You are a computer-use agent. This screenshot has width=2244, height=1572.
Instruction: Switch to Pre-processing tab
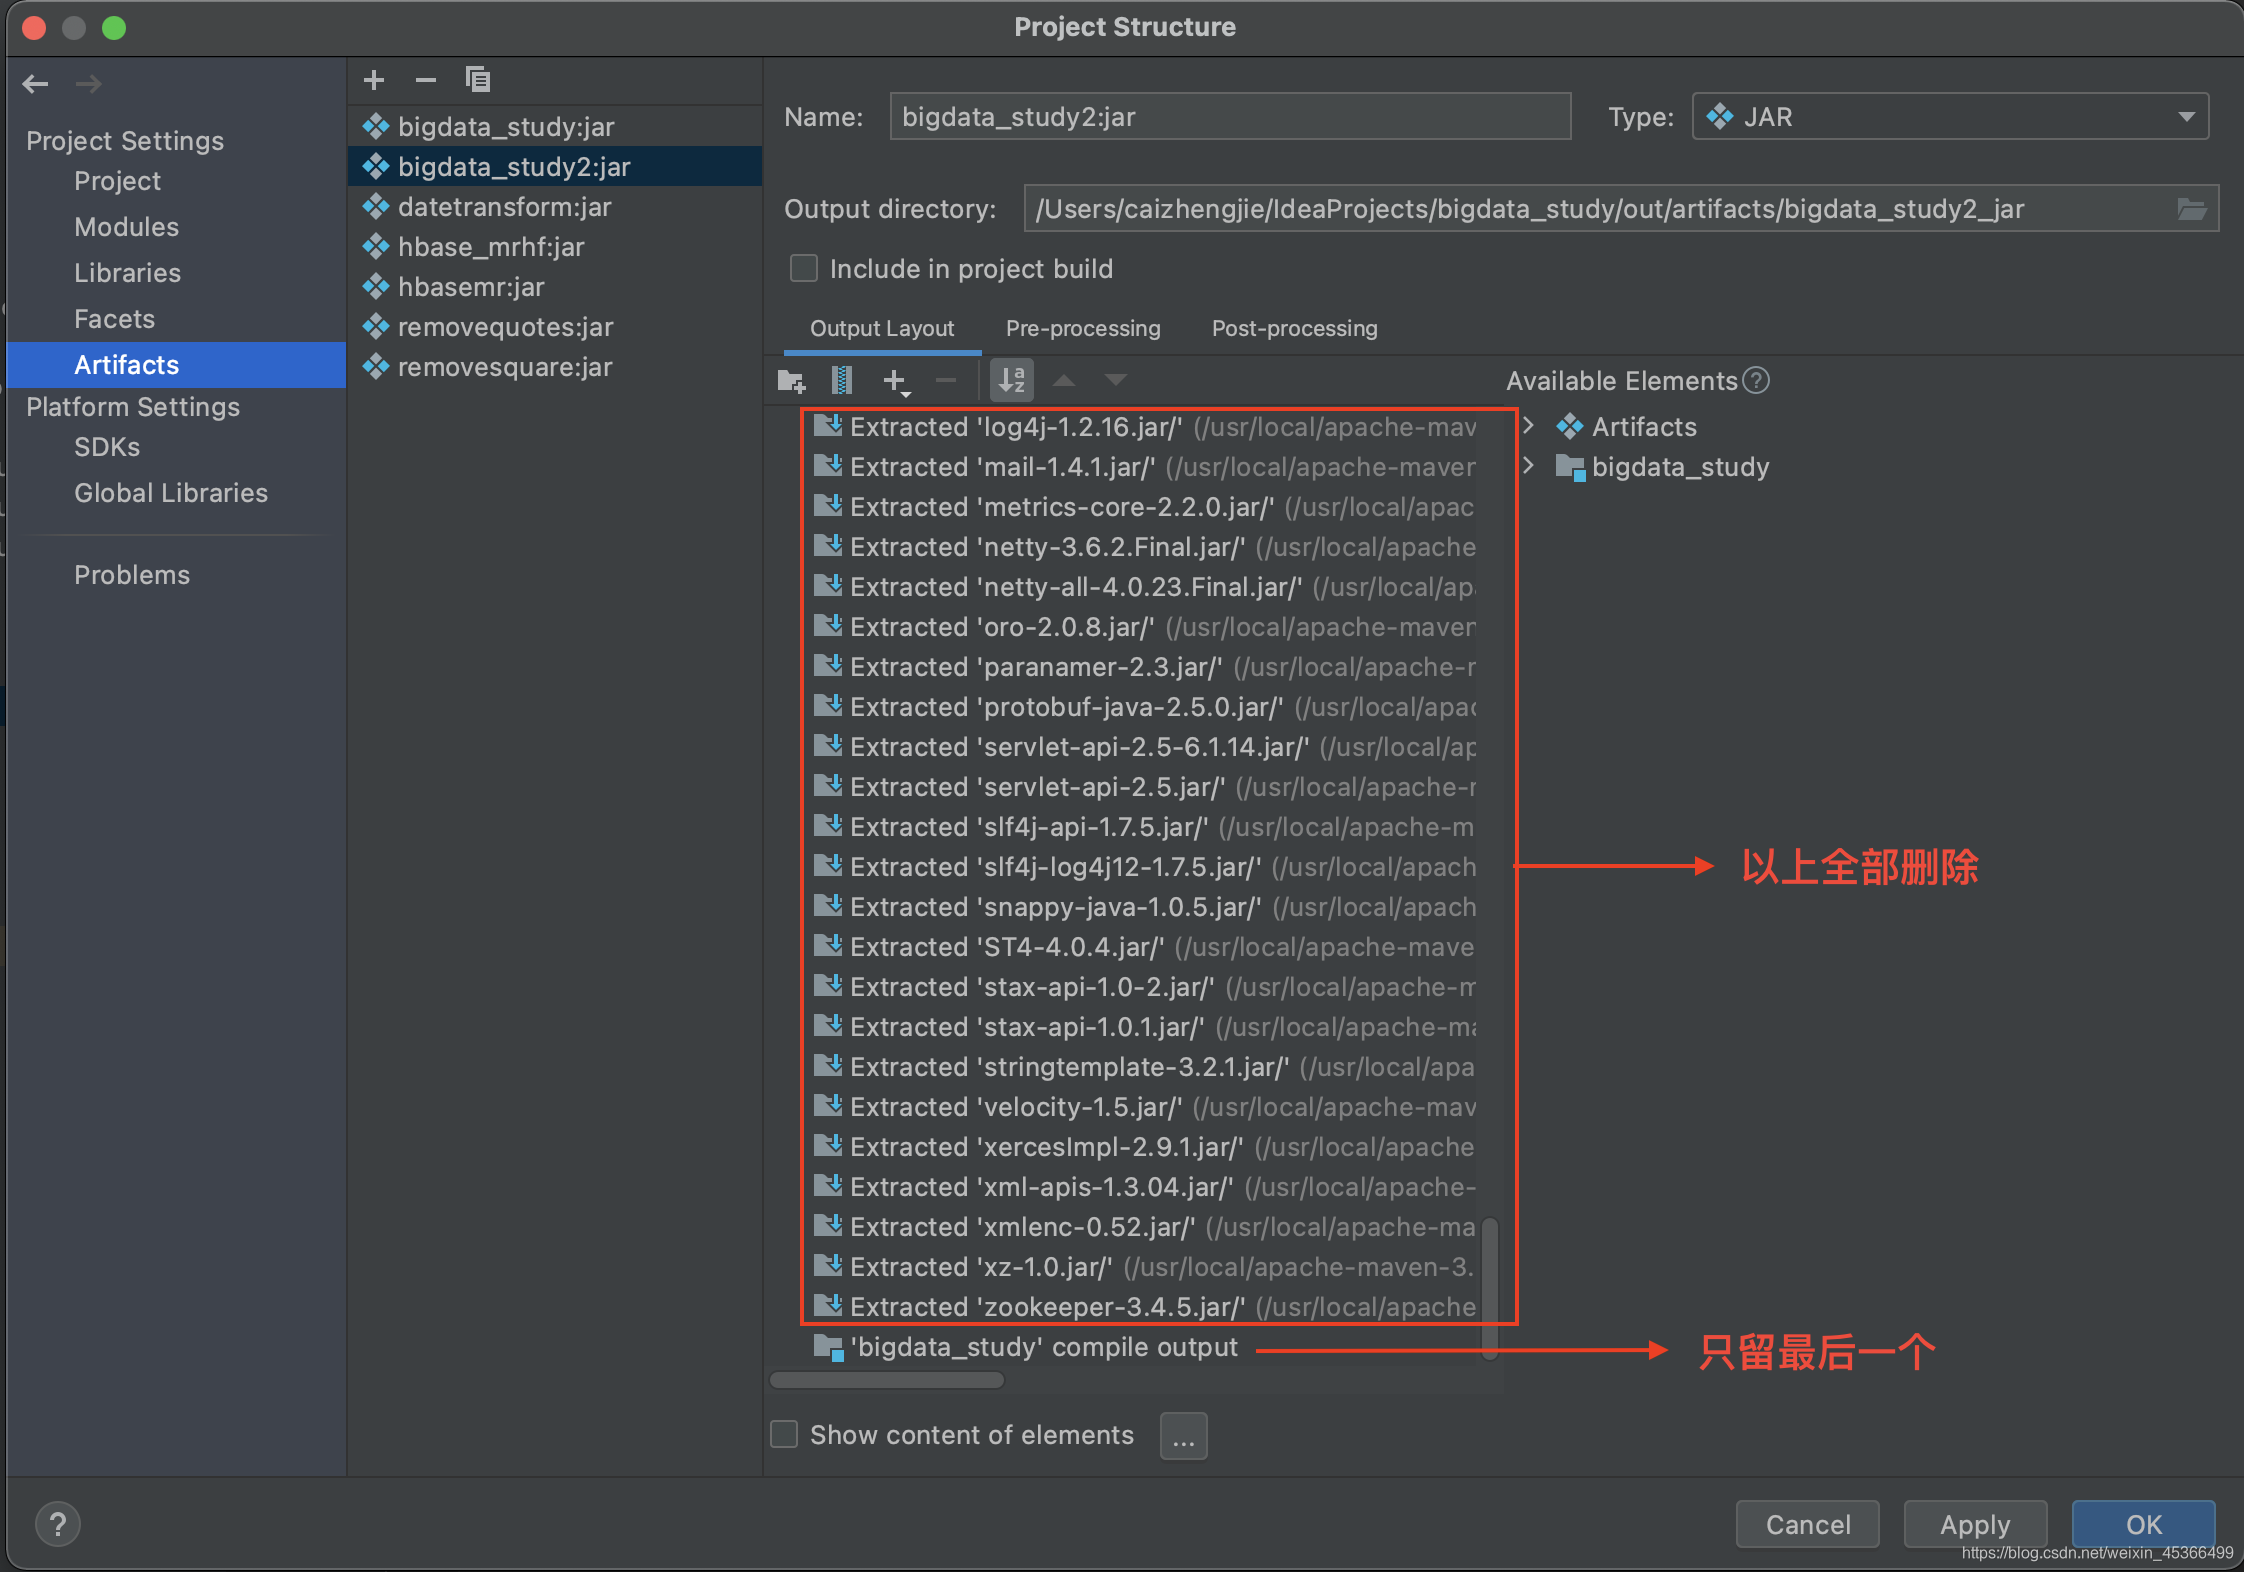[1083, 329]
